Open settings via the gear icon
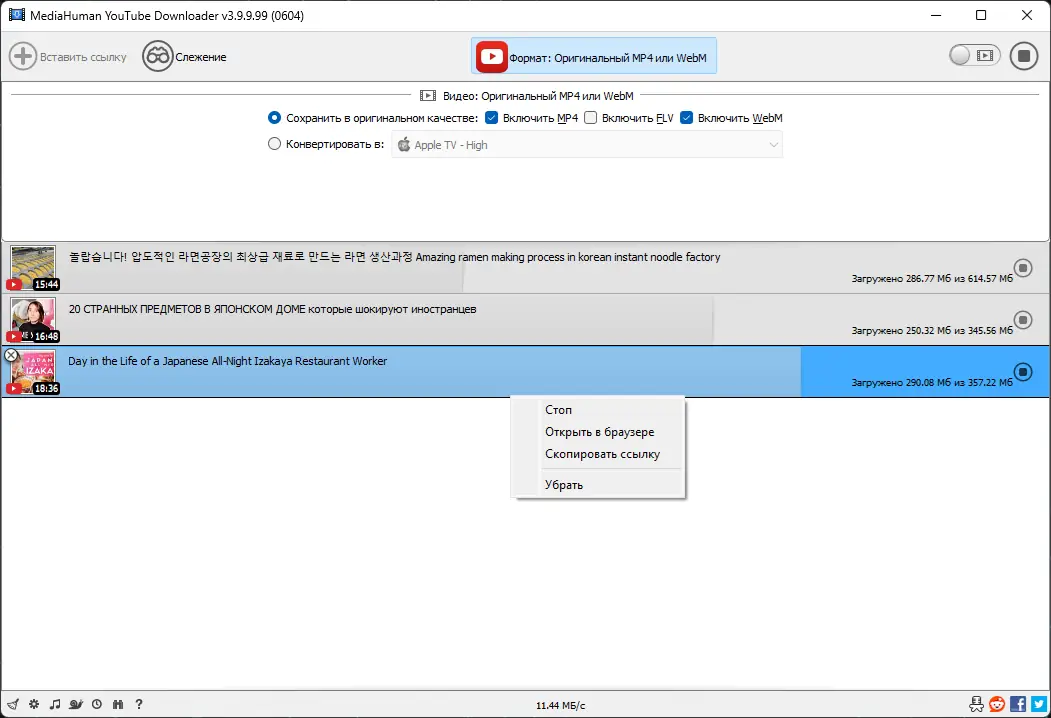This screenshot has height=718, width=1051. (x=34, y=704)
